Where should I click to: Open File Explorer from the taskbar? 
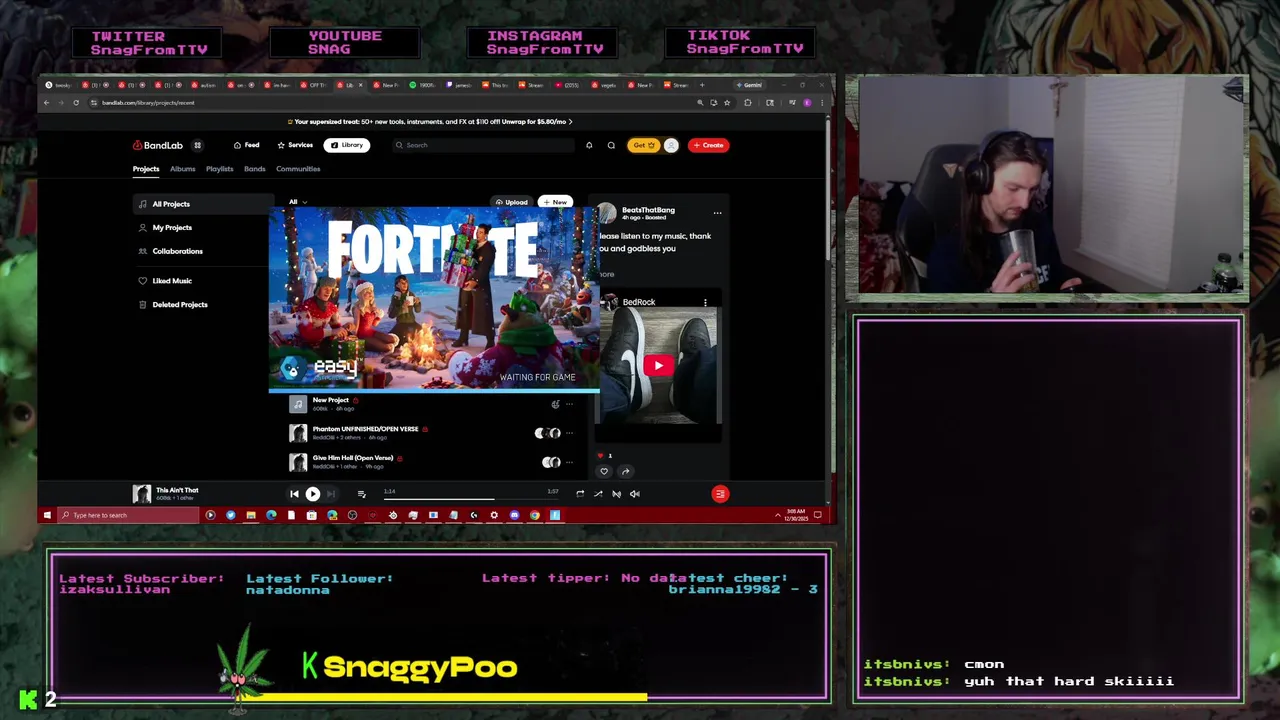coord(251,515)
